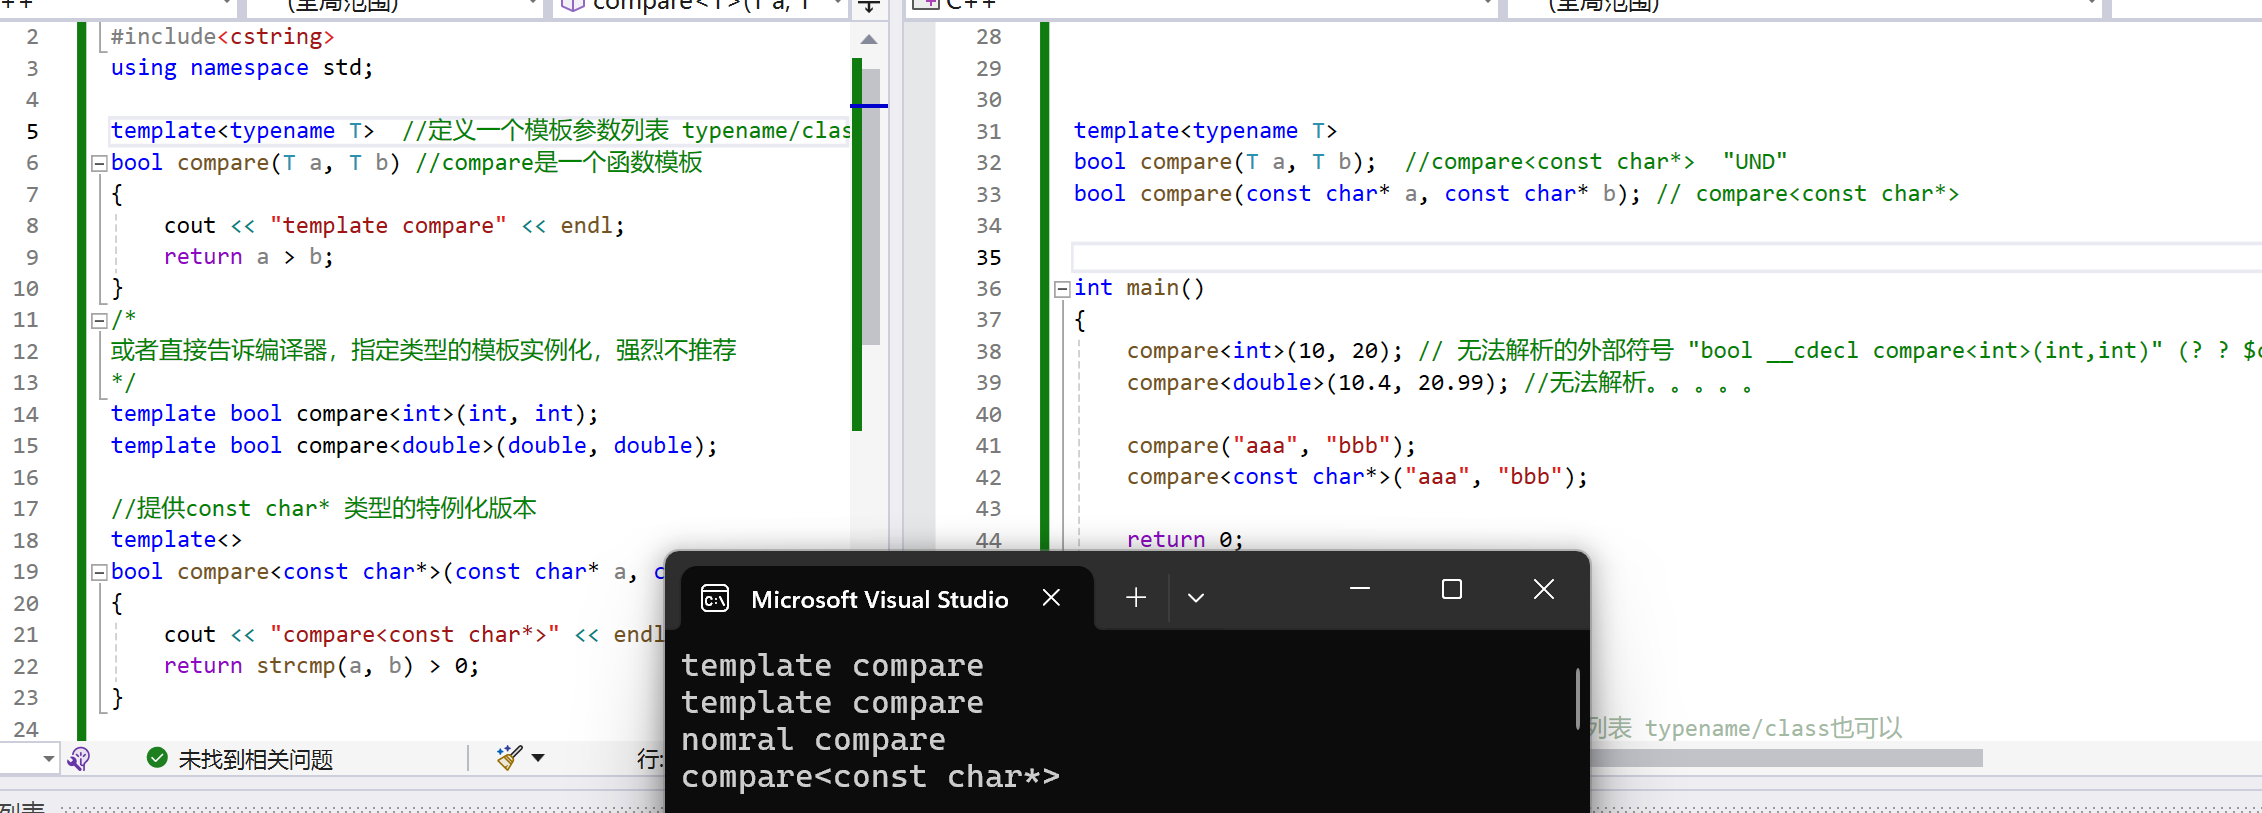Maximize the terminal window
This screenshot has height=813, width=2262.
click(x=1452, y=589)
